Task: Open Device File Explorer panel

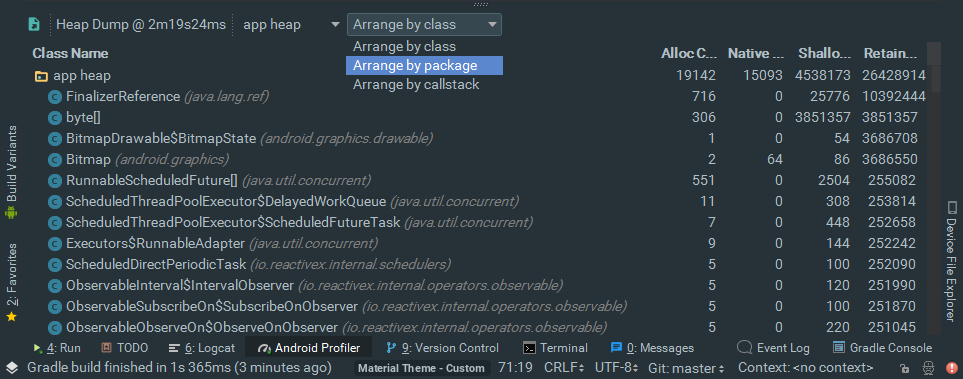Action: point(951,260)
